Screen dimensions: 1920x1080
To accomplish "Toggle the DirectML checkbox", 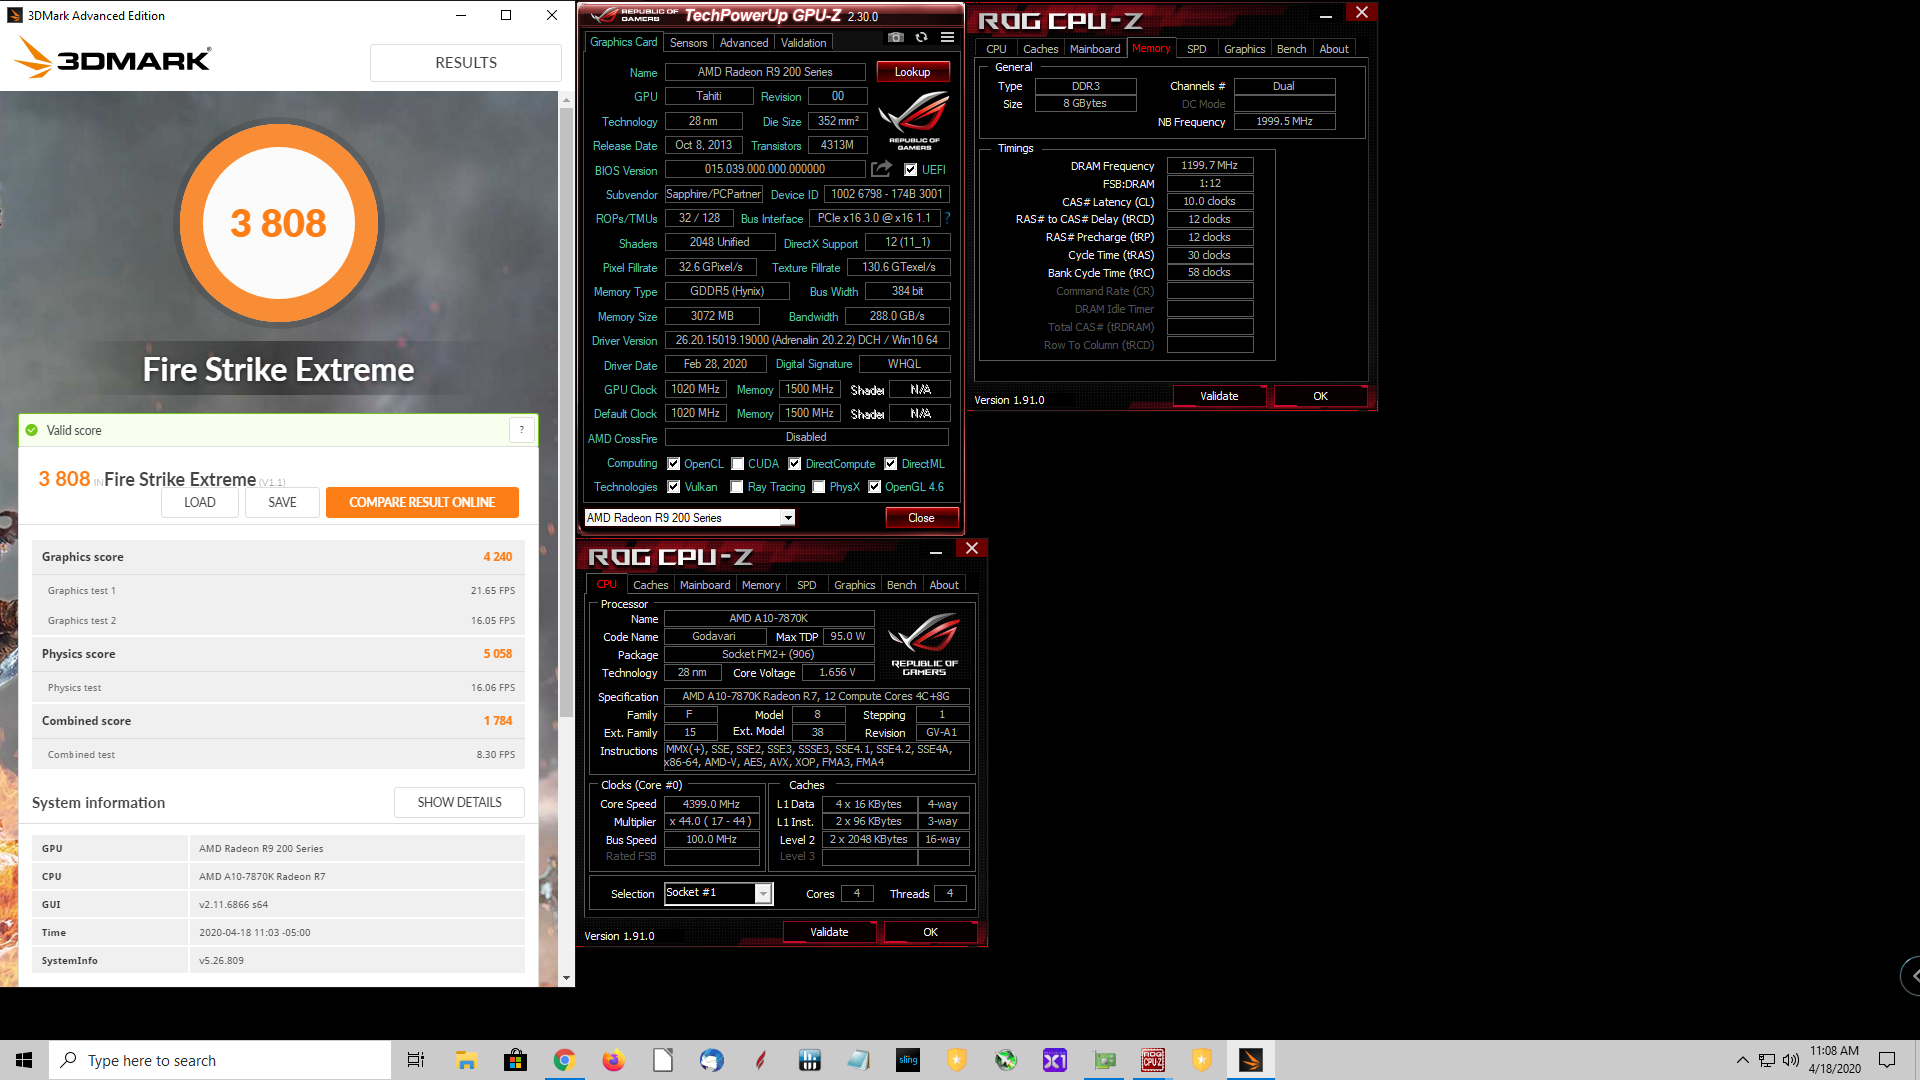I will tap(891, 464).
